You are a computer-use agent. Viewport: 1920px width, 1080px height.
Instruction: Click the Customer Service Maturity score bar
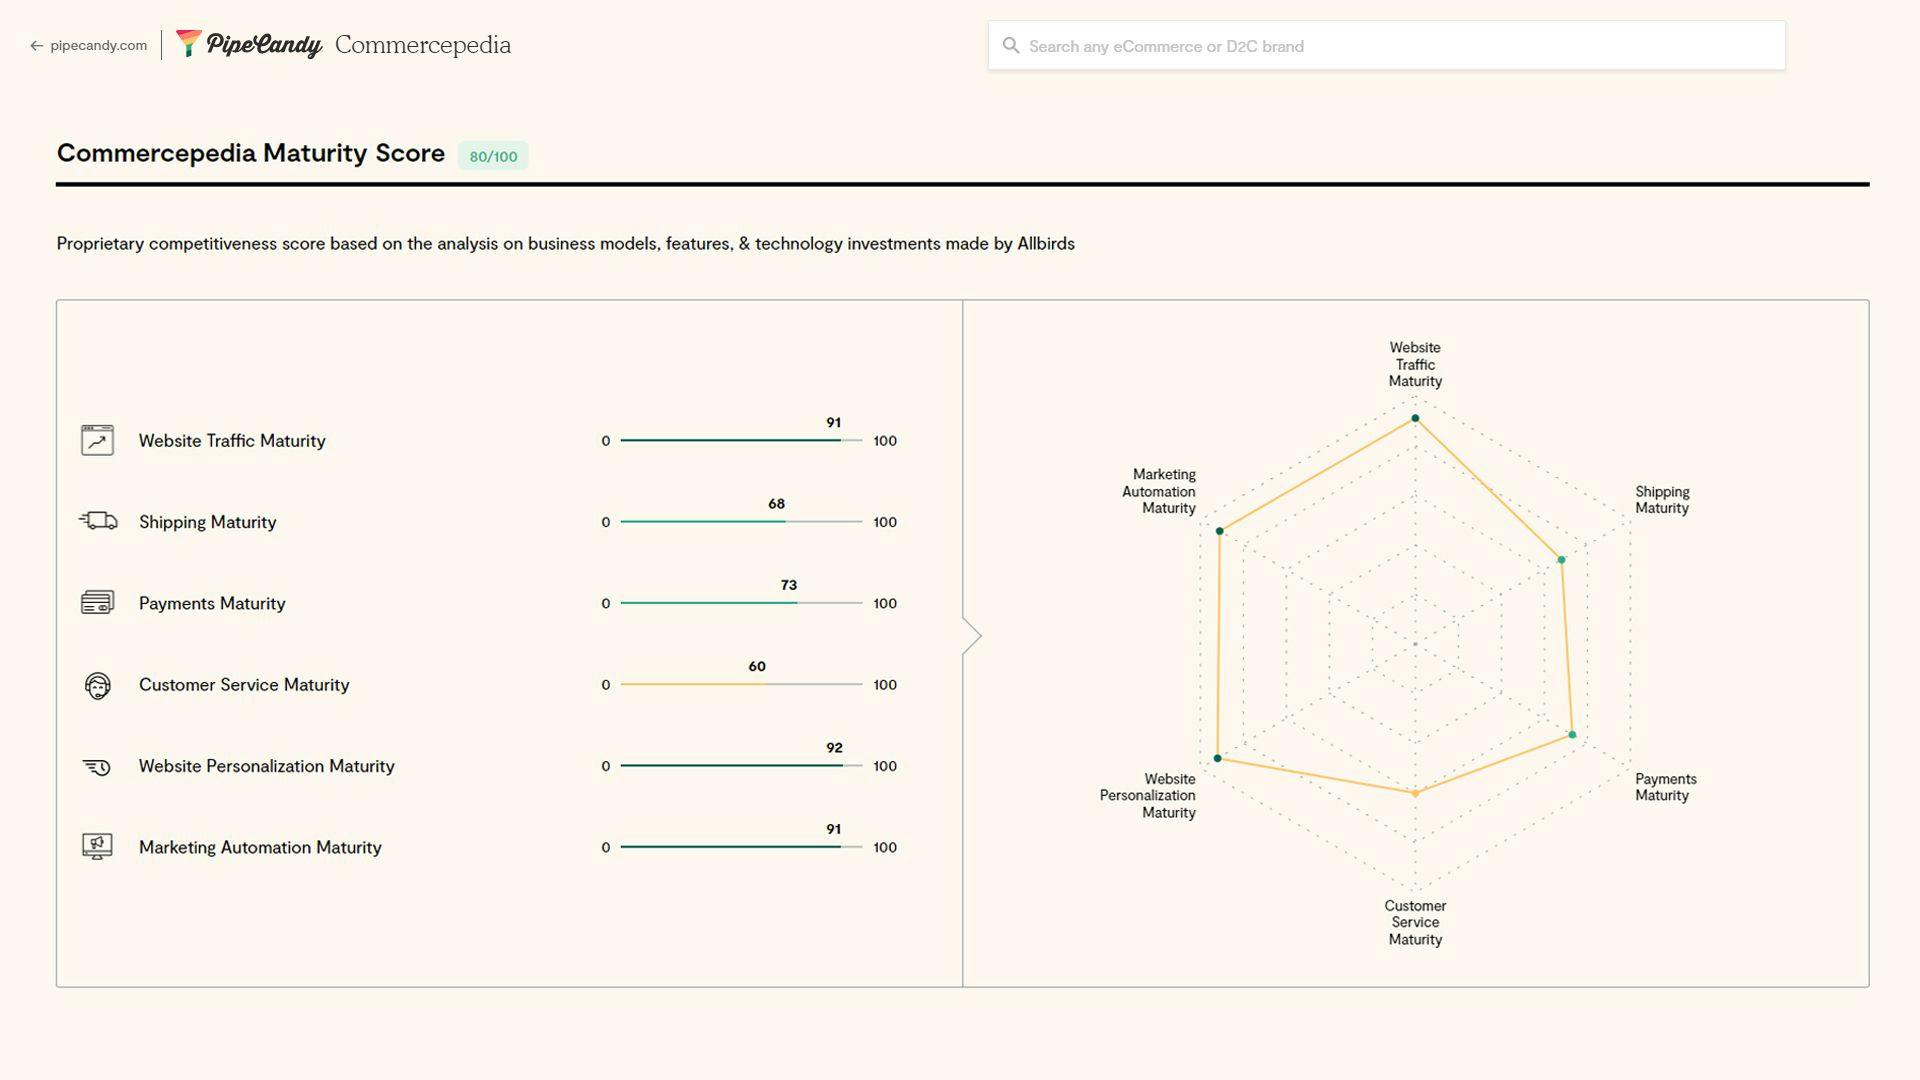point(741,684)
